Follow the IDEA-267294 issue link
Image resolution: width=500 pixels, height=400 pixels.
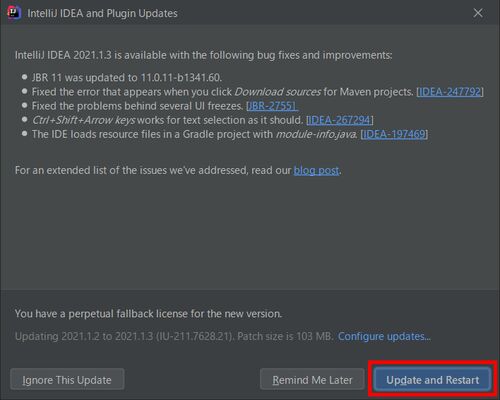click(339, 120)
